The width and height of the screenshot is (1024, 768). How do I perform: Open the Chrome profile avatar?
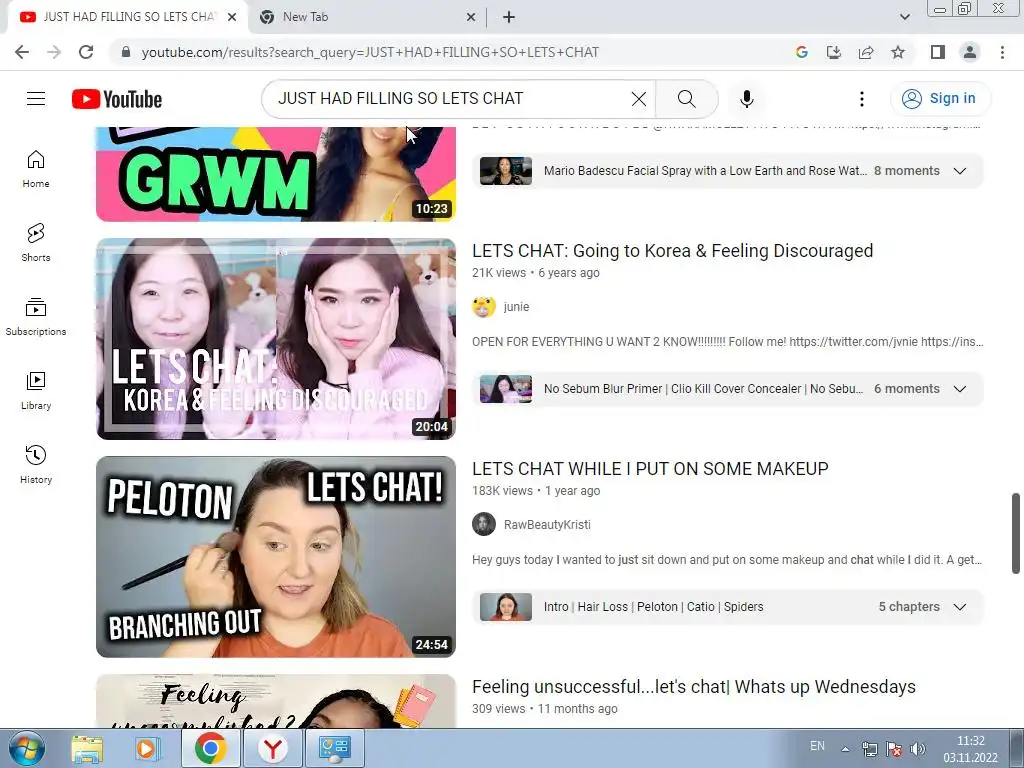[970, 52]
